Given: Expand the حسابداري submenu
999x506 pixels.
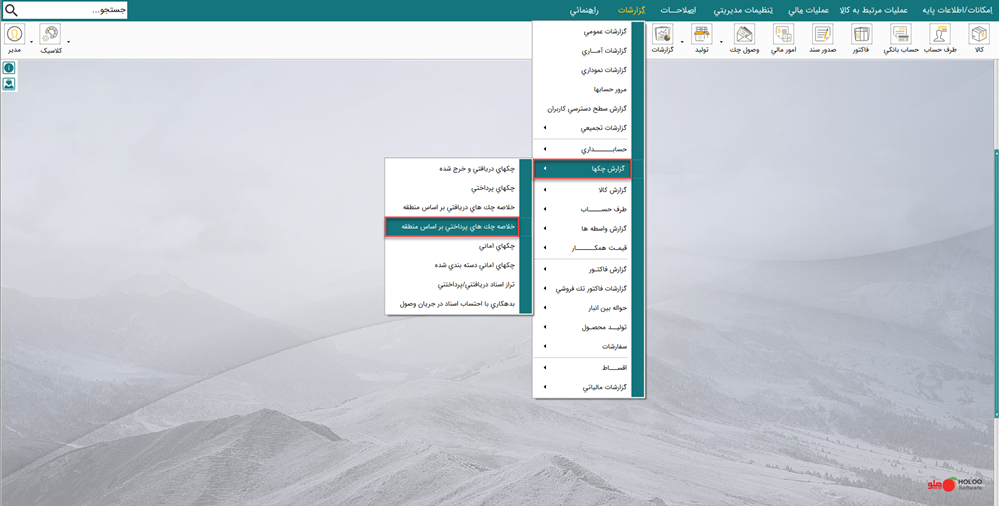Looking at the screenshot, I should tap(582, 149).
